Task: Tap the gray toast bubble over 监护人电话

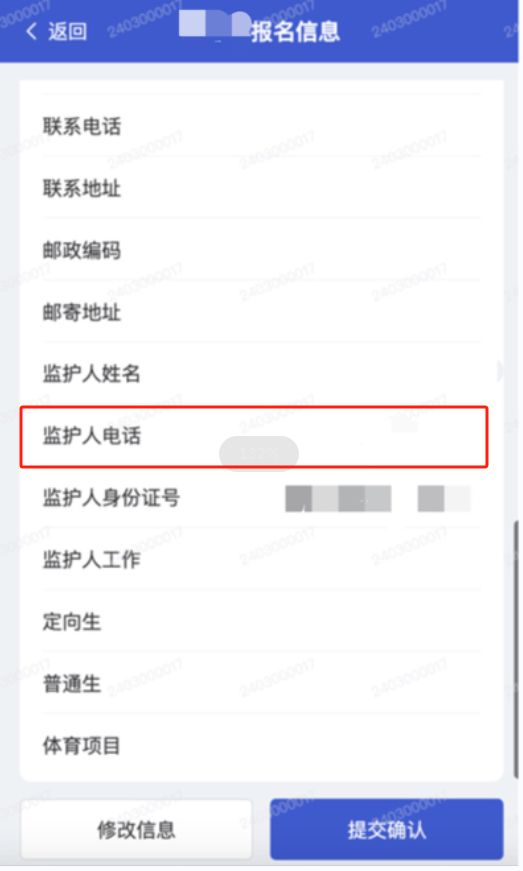Action: tap(259, 453)
